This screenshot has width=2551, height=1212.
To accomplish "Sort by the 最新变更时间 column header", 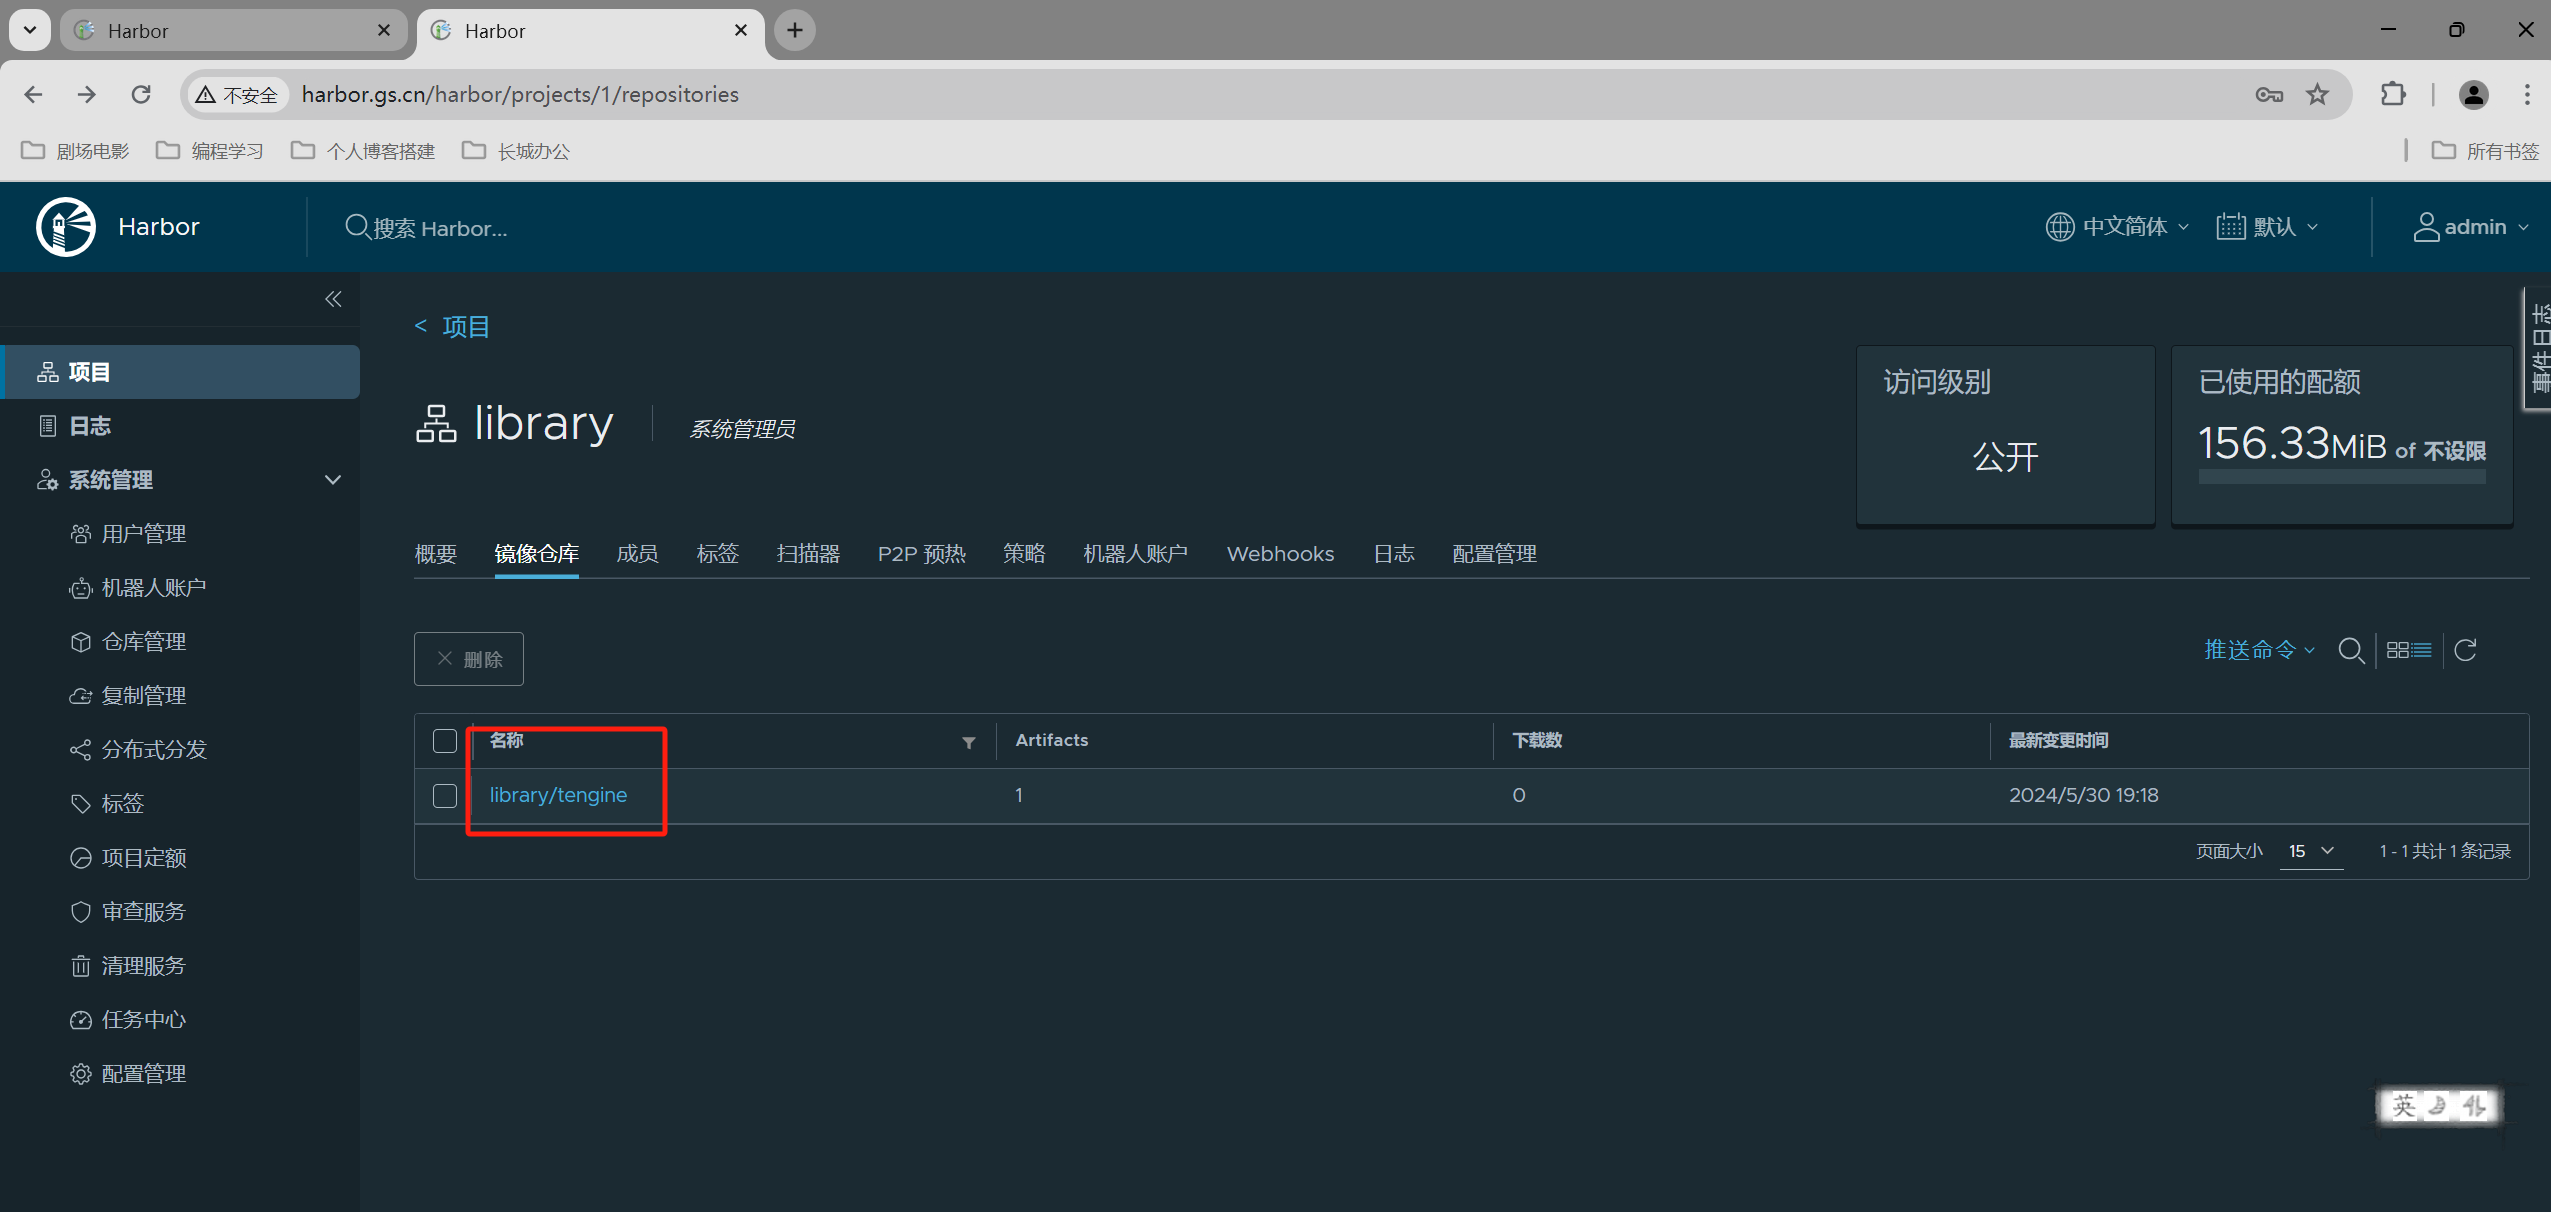I will point(2059,740).
